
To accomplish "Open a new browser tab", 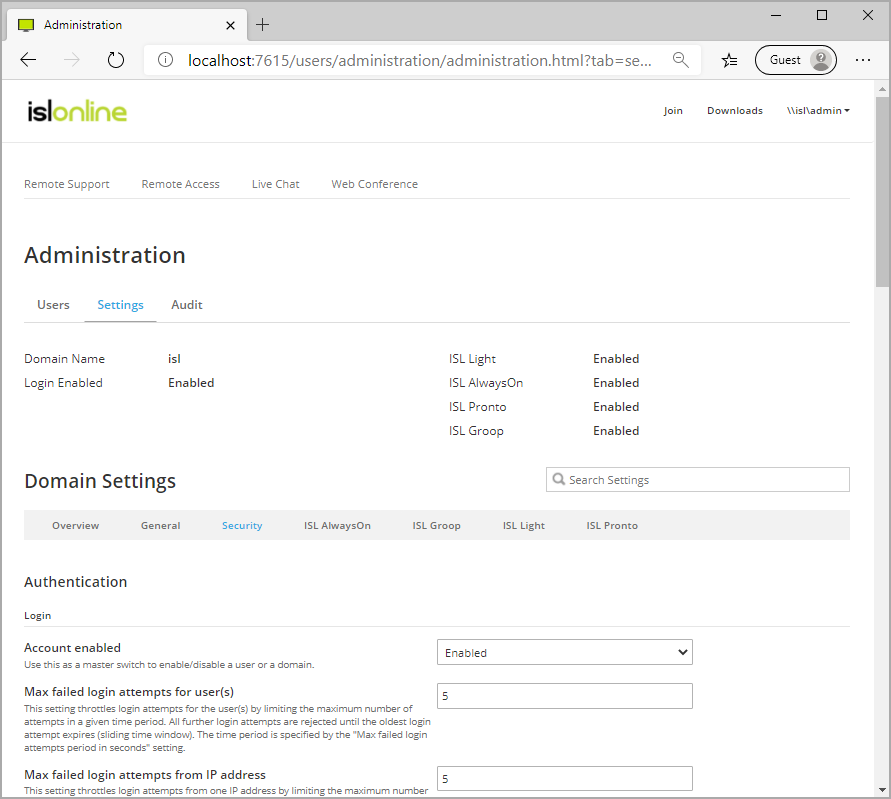I will pyautogui.click(x=263, y=24).
